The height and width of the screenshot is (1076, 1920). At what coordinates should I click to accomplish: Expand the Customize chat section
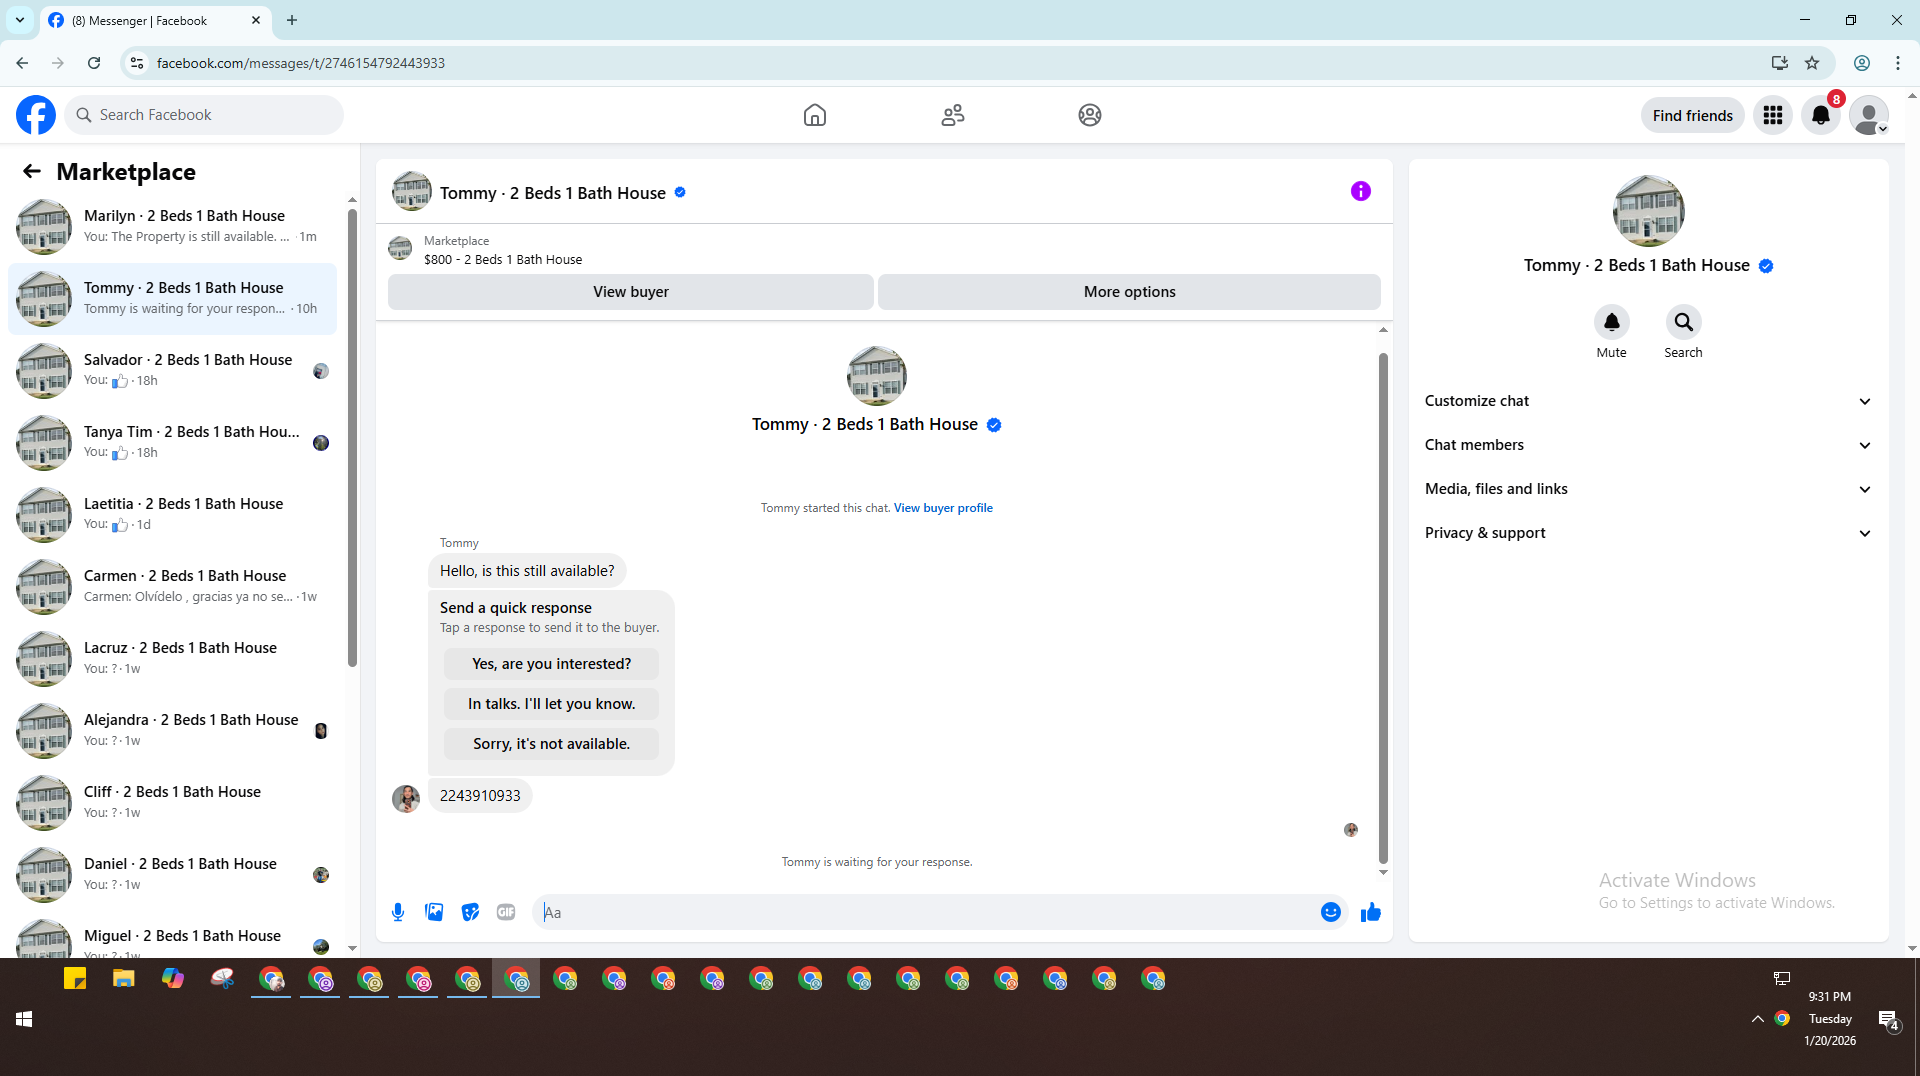click(x=1649, y=401)
